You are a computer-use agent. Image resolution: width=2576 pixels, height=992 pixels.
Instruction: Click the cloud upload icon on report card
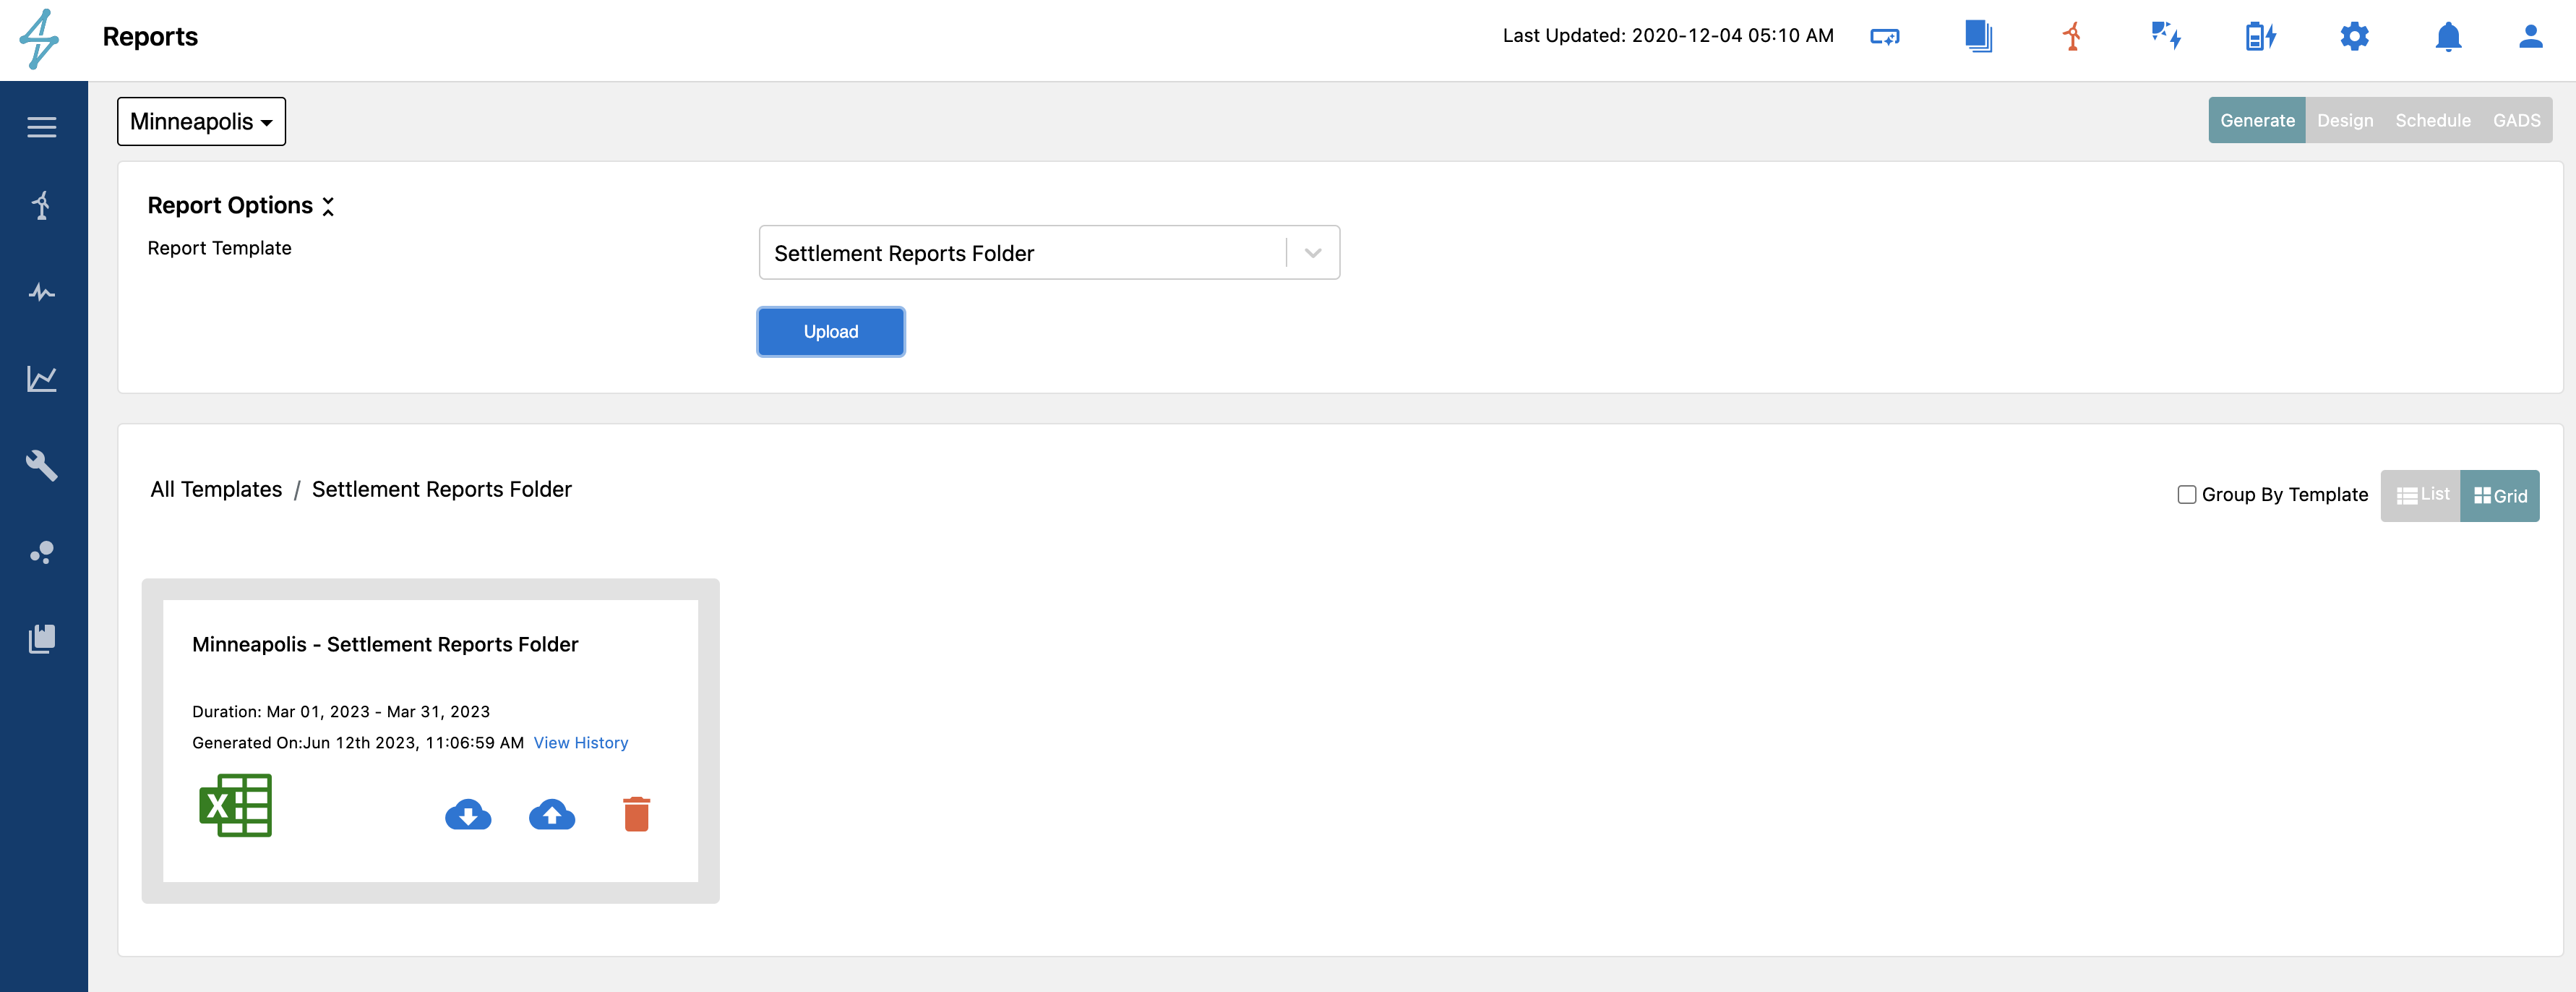click(x=552, y=815)
